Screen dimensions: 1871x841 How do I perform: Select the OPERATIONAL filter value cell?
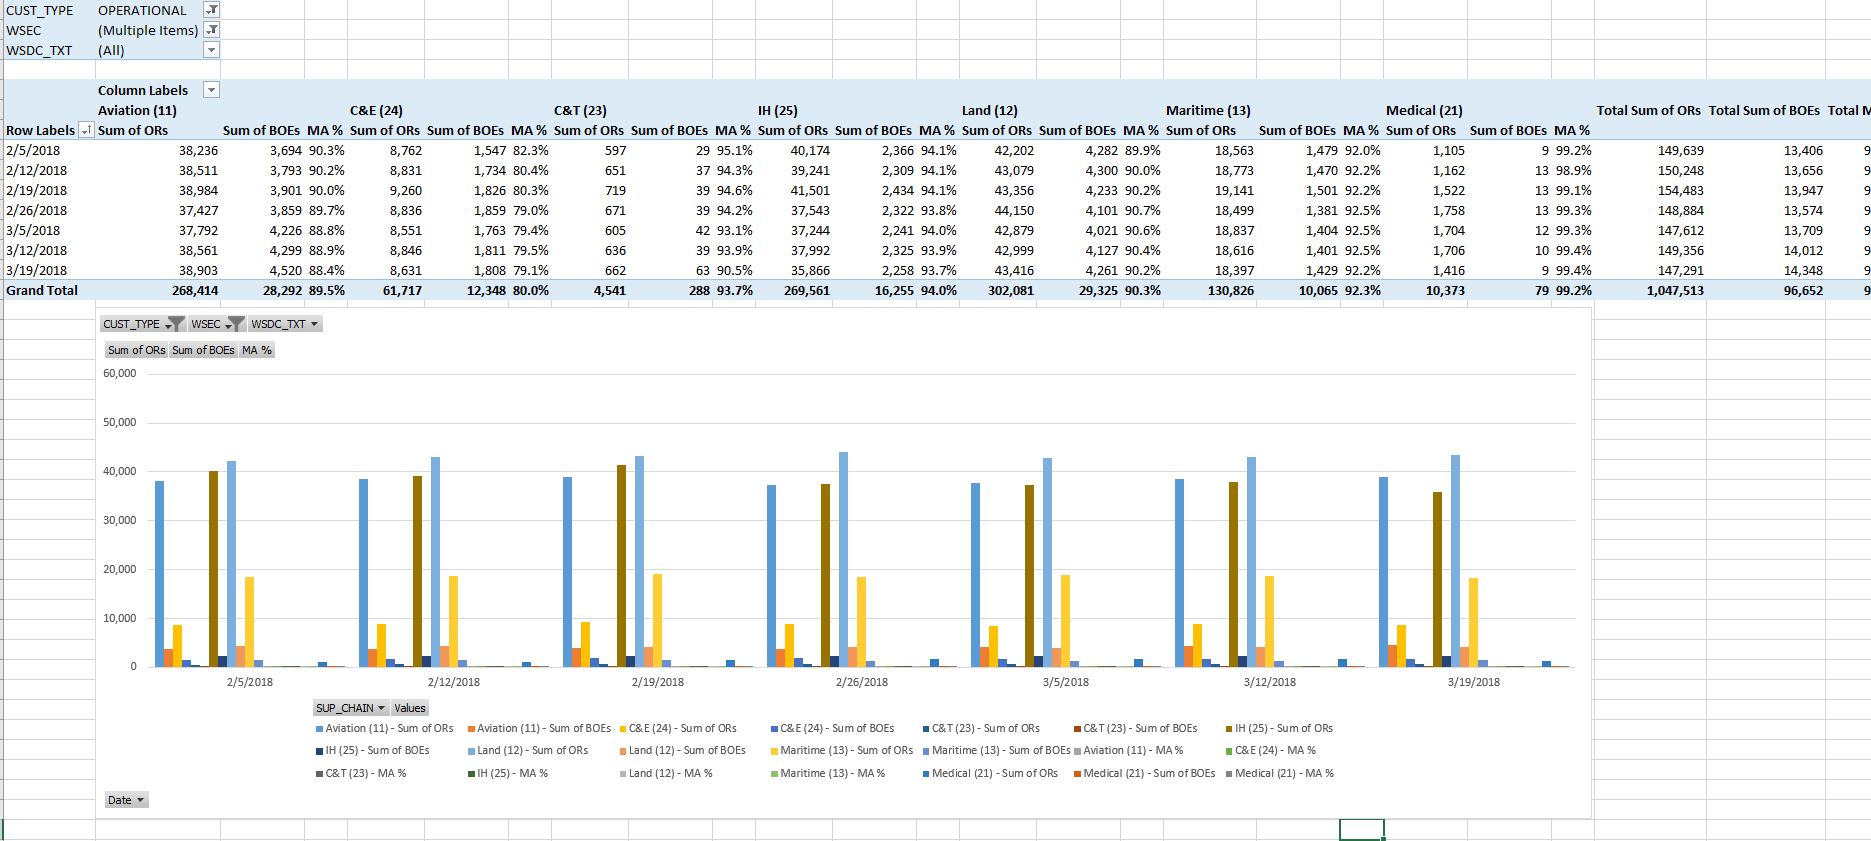(142, 10)
